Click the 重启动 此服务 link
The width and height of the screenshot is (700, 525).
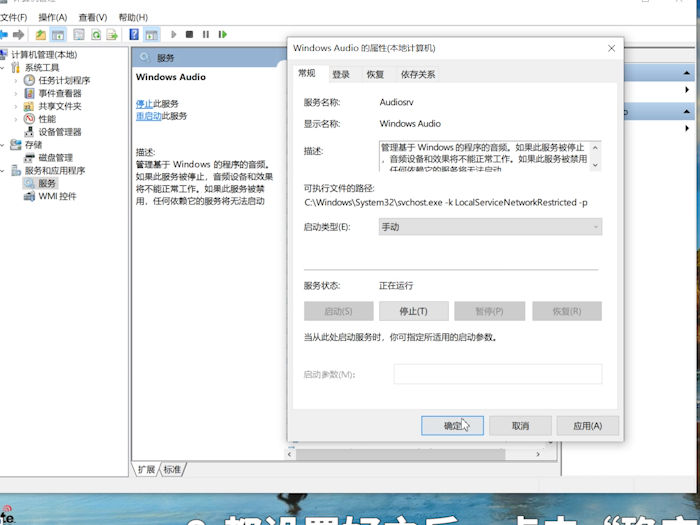click(x=149, y=116)
